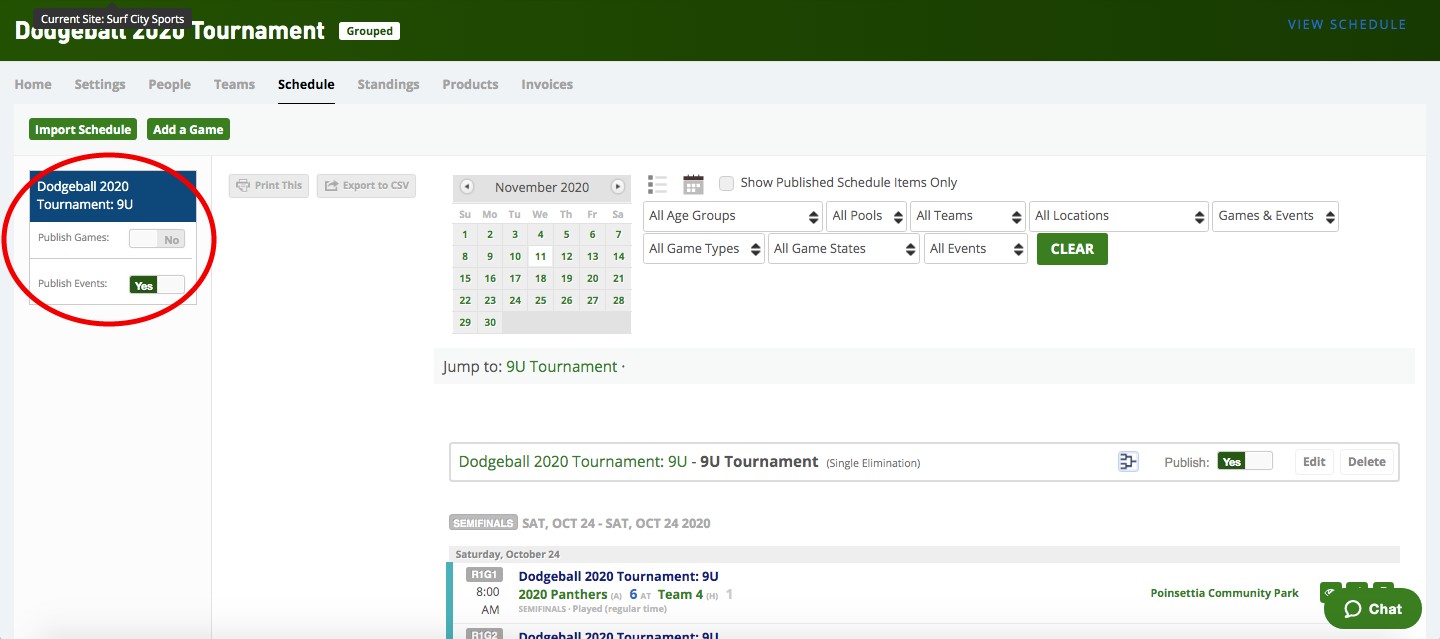
Task: Open All Events dropdown
Action: 975,249
